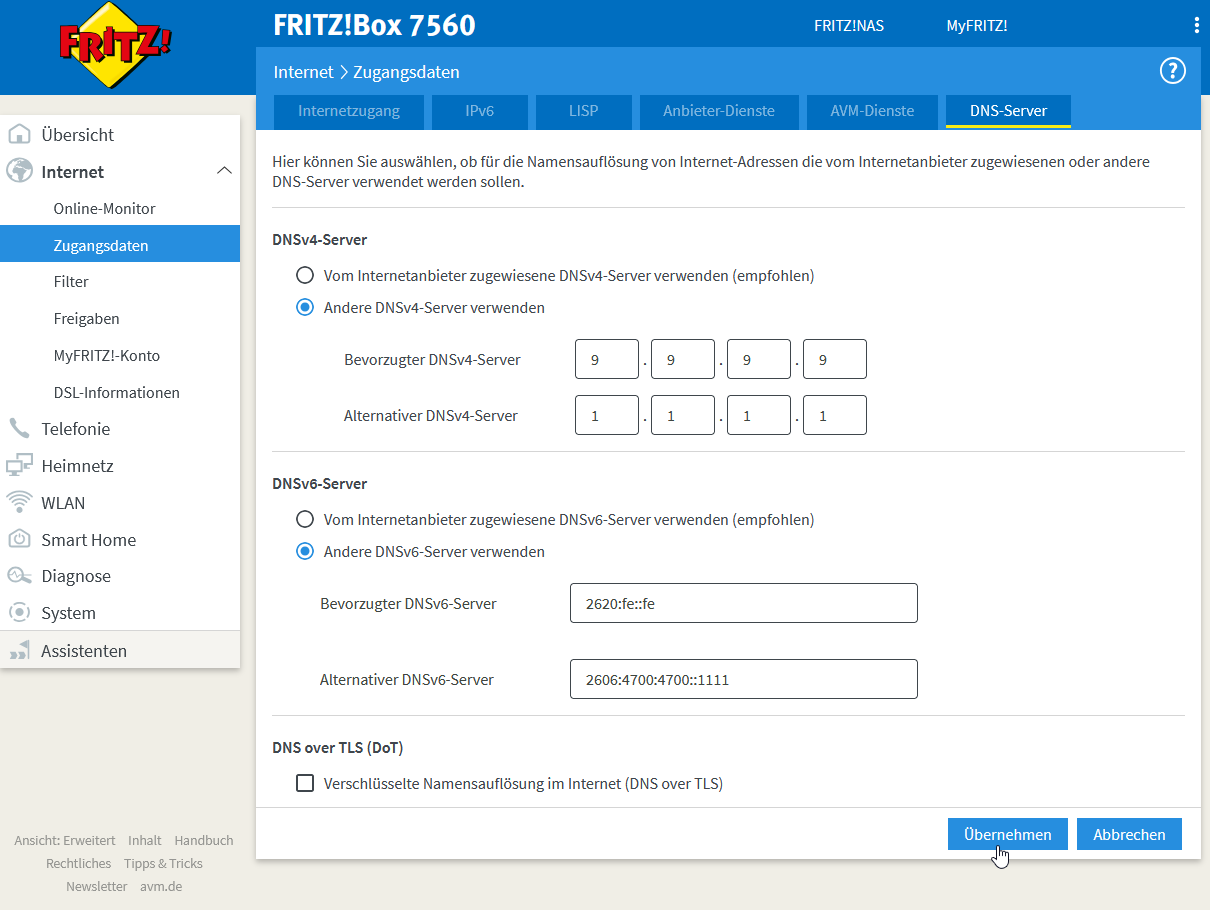Enable DNS over TLS encryption
Screen dimensions: 1210x910
tap(305, 783)
